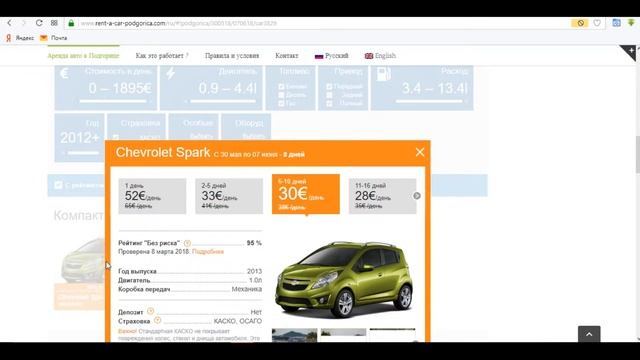This screenshot has width=640, height=360.
Task: Reload the page with the refresh icon
Action: (x=39, y=23)
